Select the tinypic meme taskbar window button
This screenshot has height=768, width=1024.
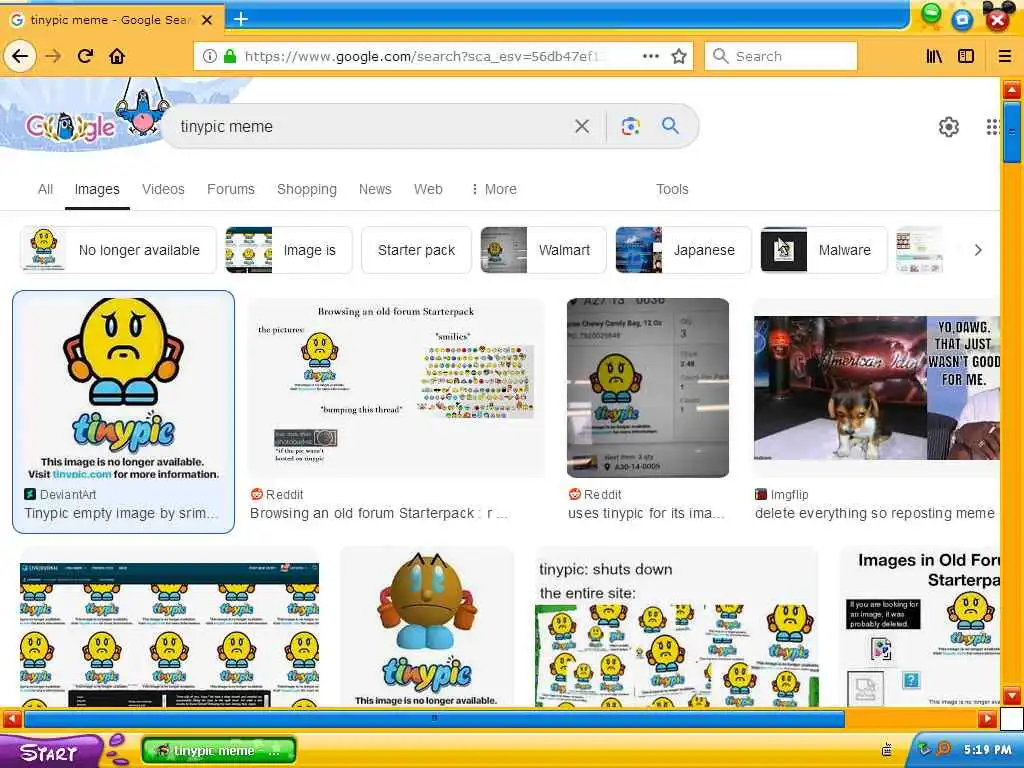pyautogui.click(x=219, y=751)
